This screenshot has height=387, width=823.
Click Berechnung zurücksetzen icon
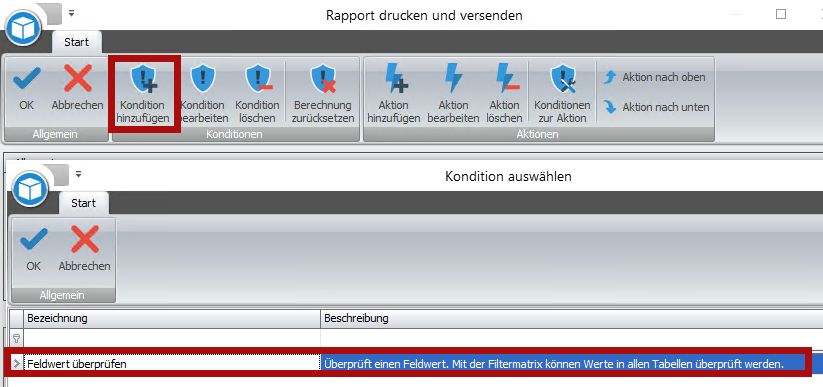click(x=324, y=79)
